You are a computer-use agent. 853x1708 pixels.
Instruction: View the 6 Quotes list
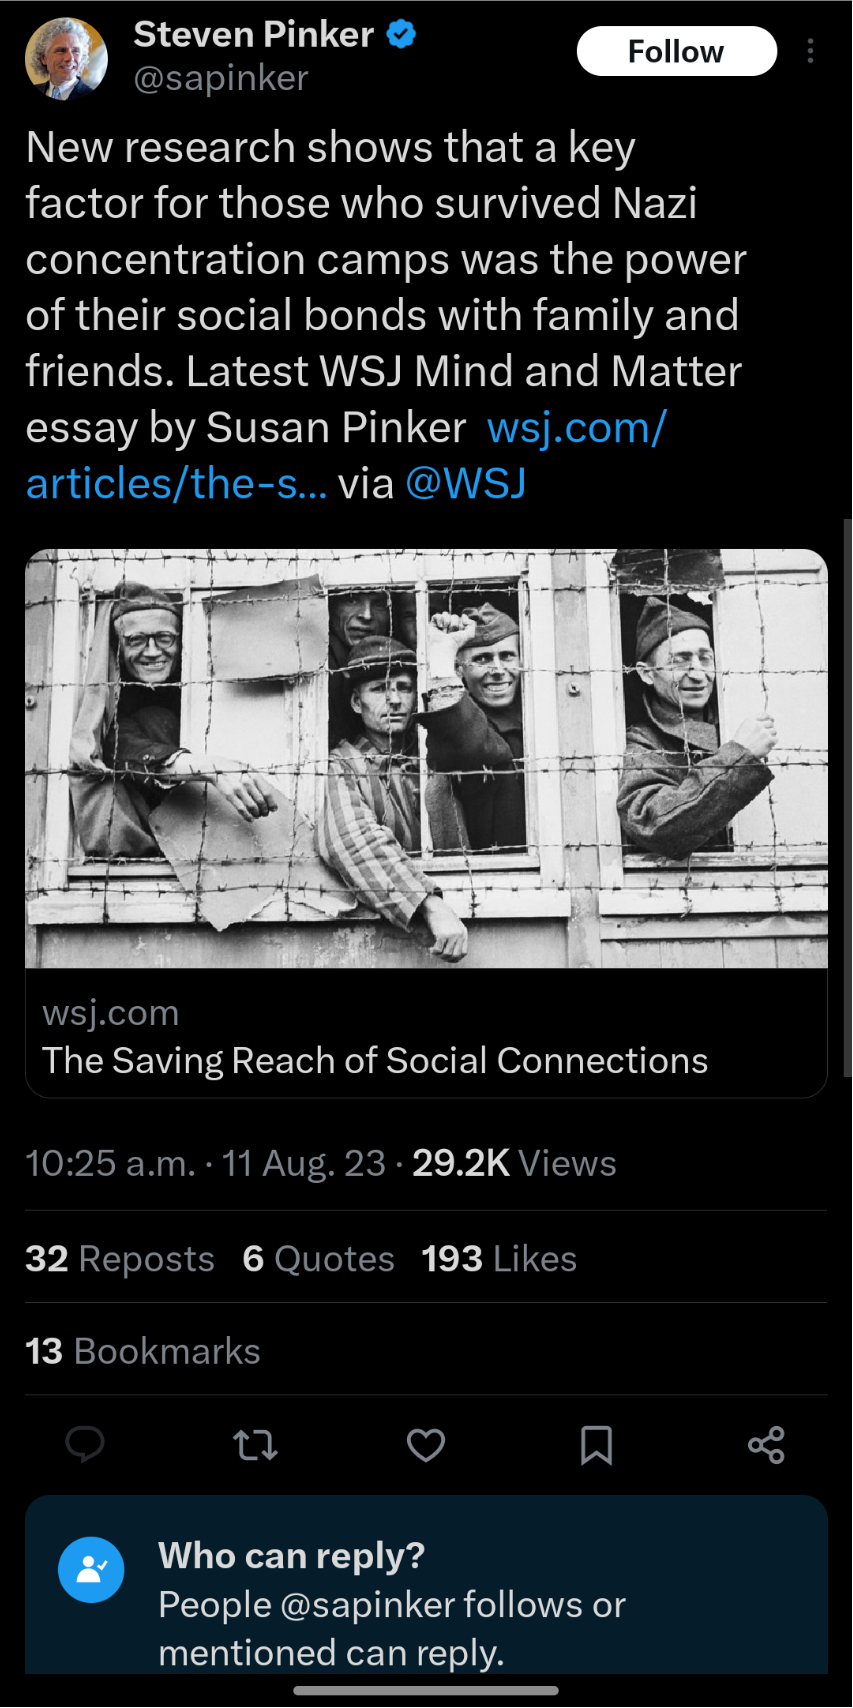319,1258
